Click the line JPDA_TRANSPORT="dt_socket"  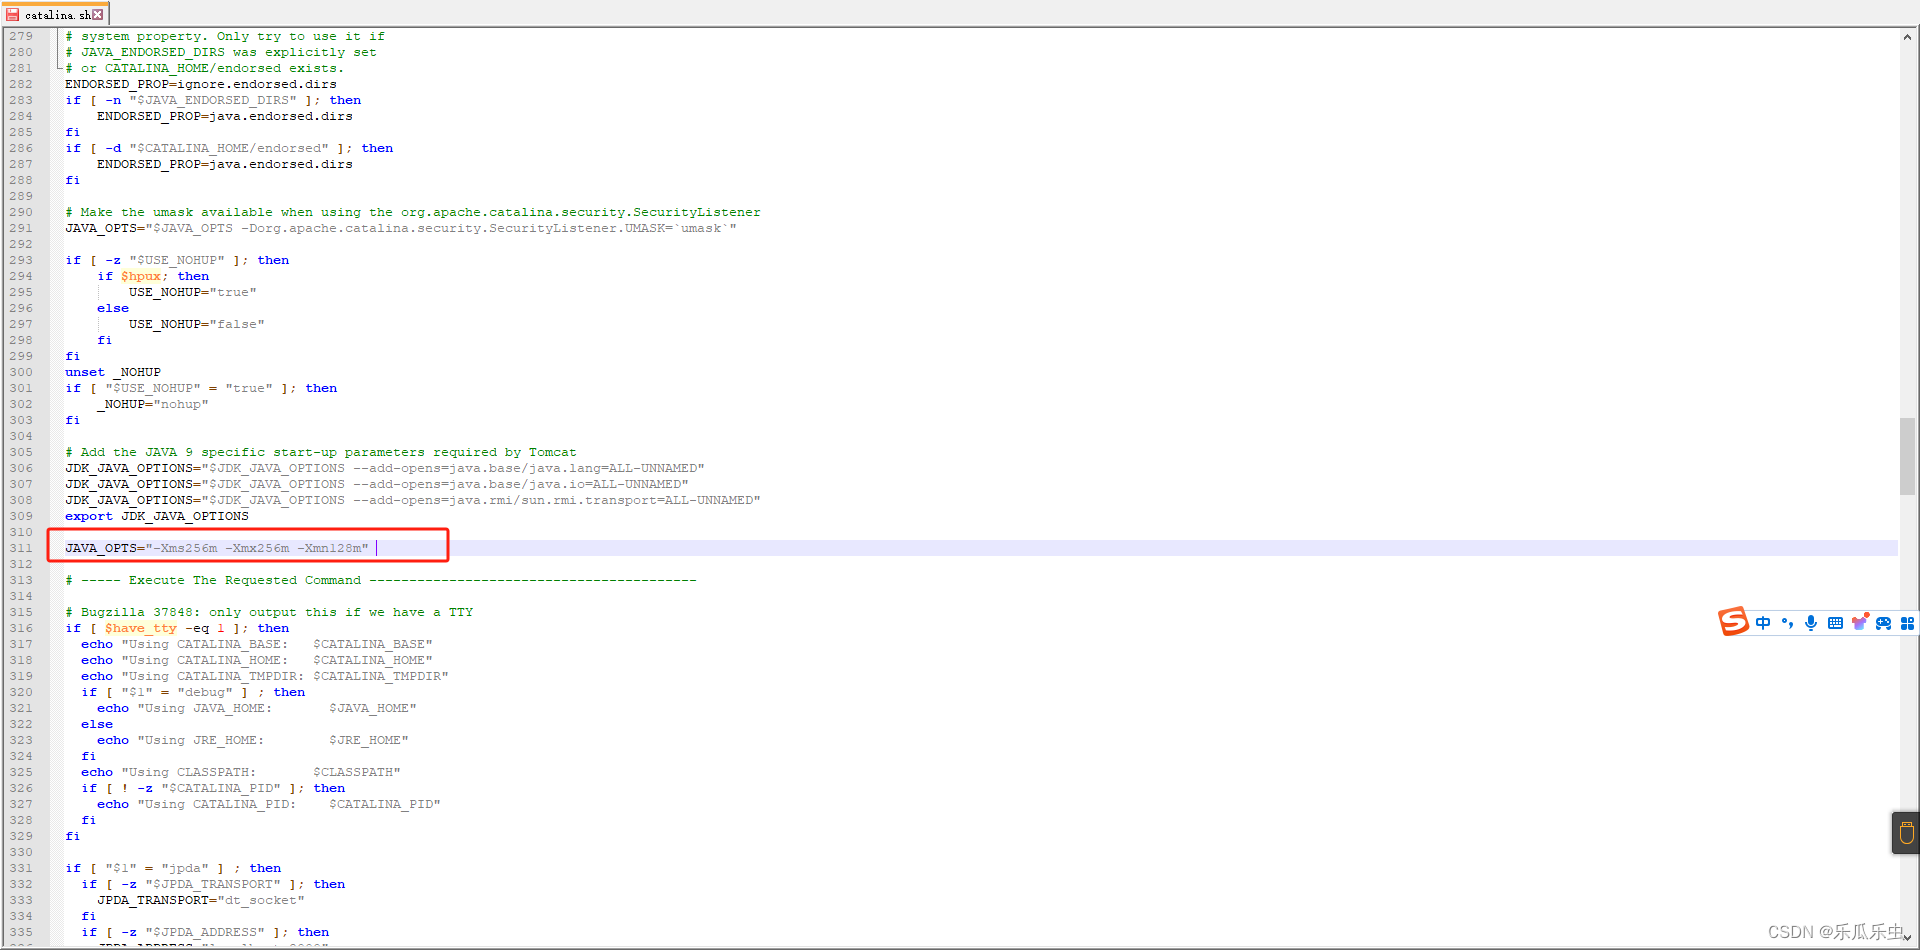[201, 900]
